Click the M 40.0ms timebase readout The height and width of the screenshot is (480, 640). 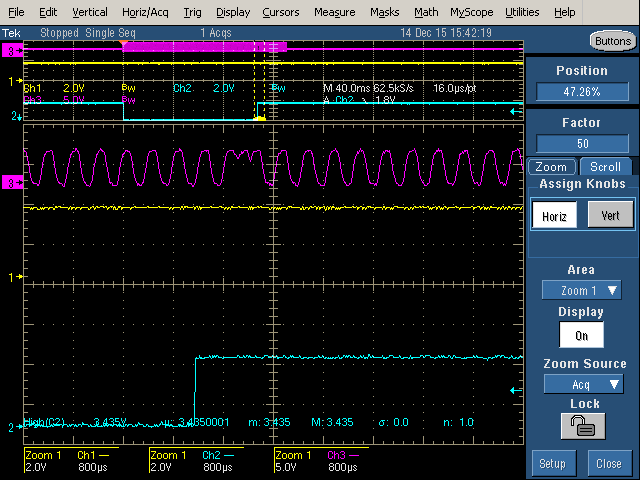pyautogui.click(x=347, y=88)
